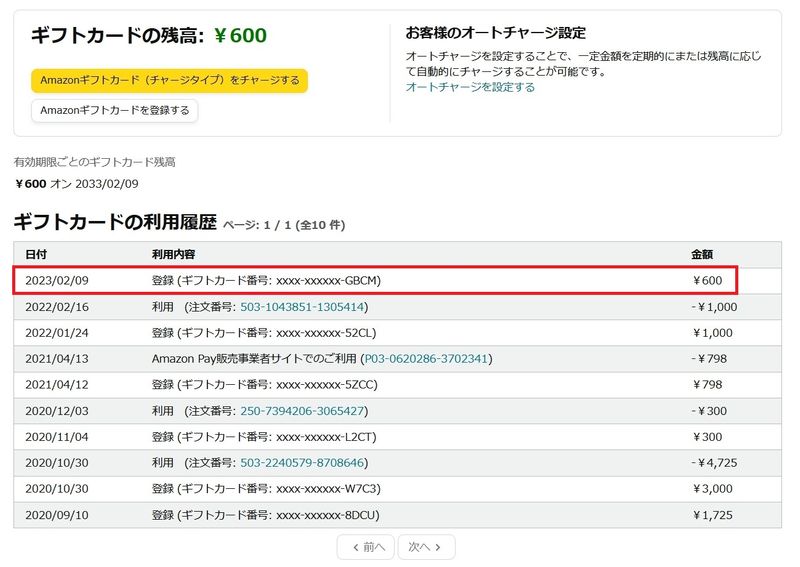Click the 金額 column header

click(x=703, y=255)
